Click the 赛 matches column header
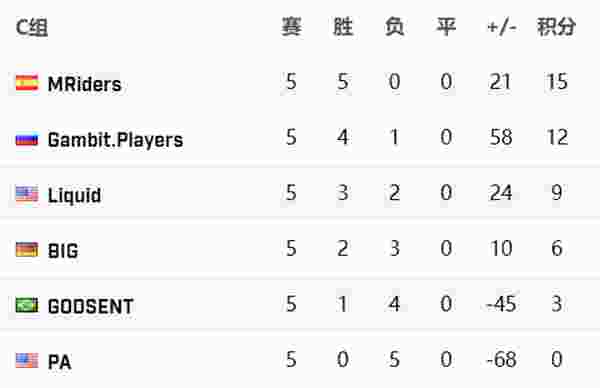The height and width of the screenshot is (388, 600). 292,27
